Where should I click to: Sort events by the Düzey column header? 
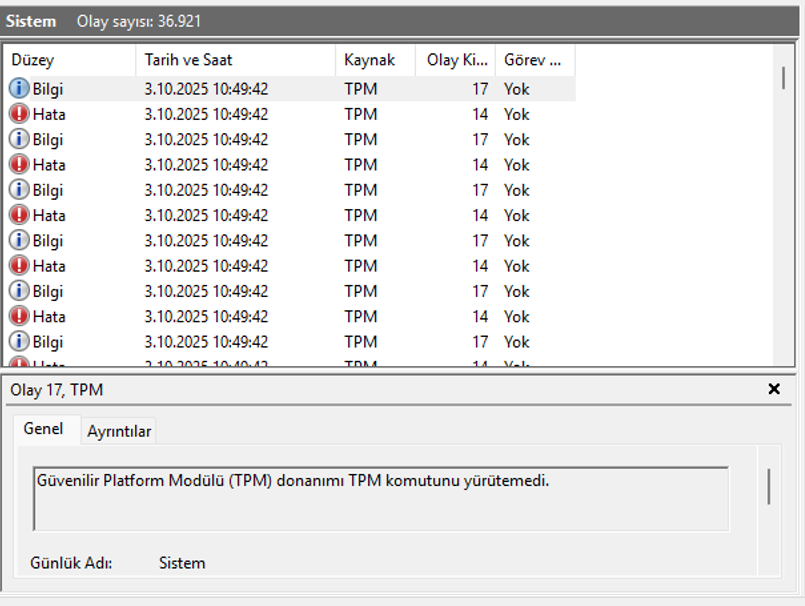(x=69, y=60)
